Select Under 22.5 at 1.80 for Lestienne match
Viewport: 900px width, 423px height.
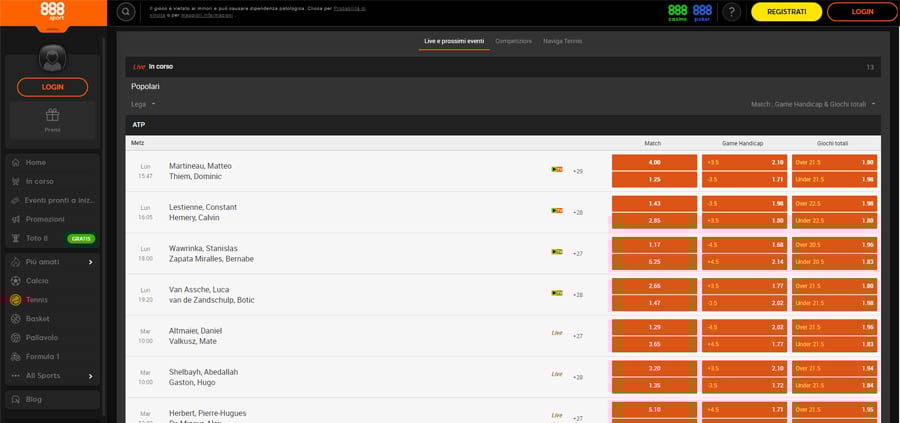pyautogui.click(x=835, y=221)
